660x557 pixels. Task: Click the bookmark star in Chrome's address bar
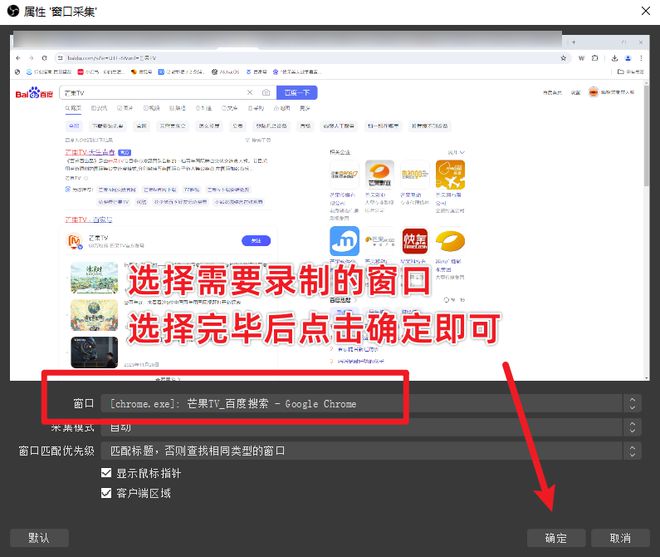(x=563, y=58)
